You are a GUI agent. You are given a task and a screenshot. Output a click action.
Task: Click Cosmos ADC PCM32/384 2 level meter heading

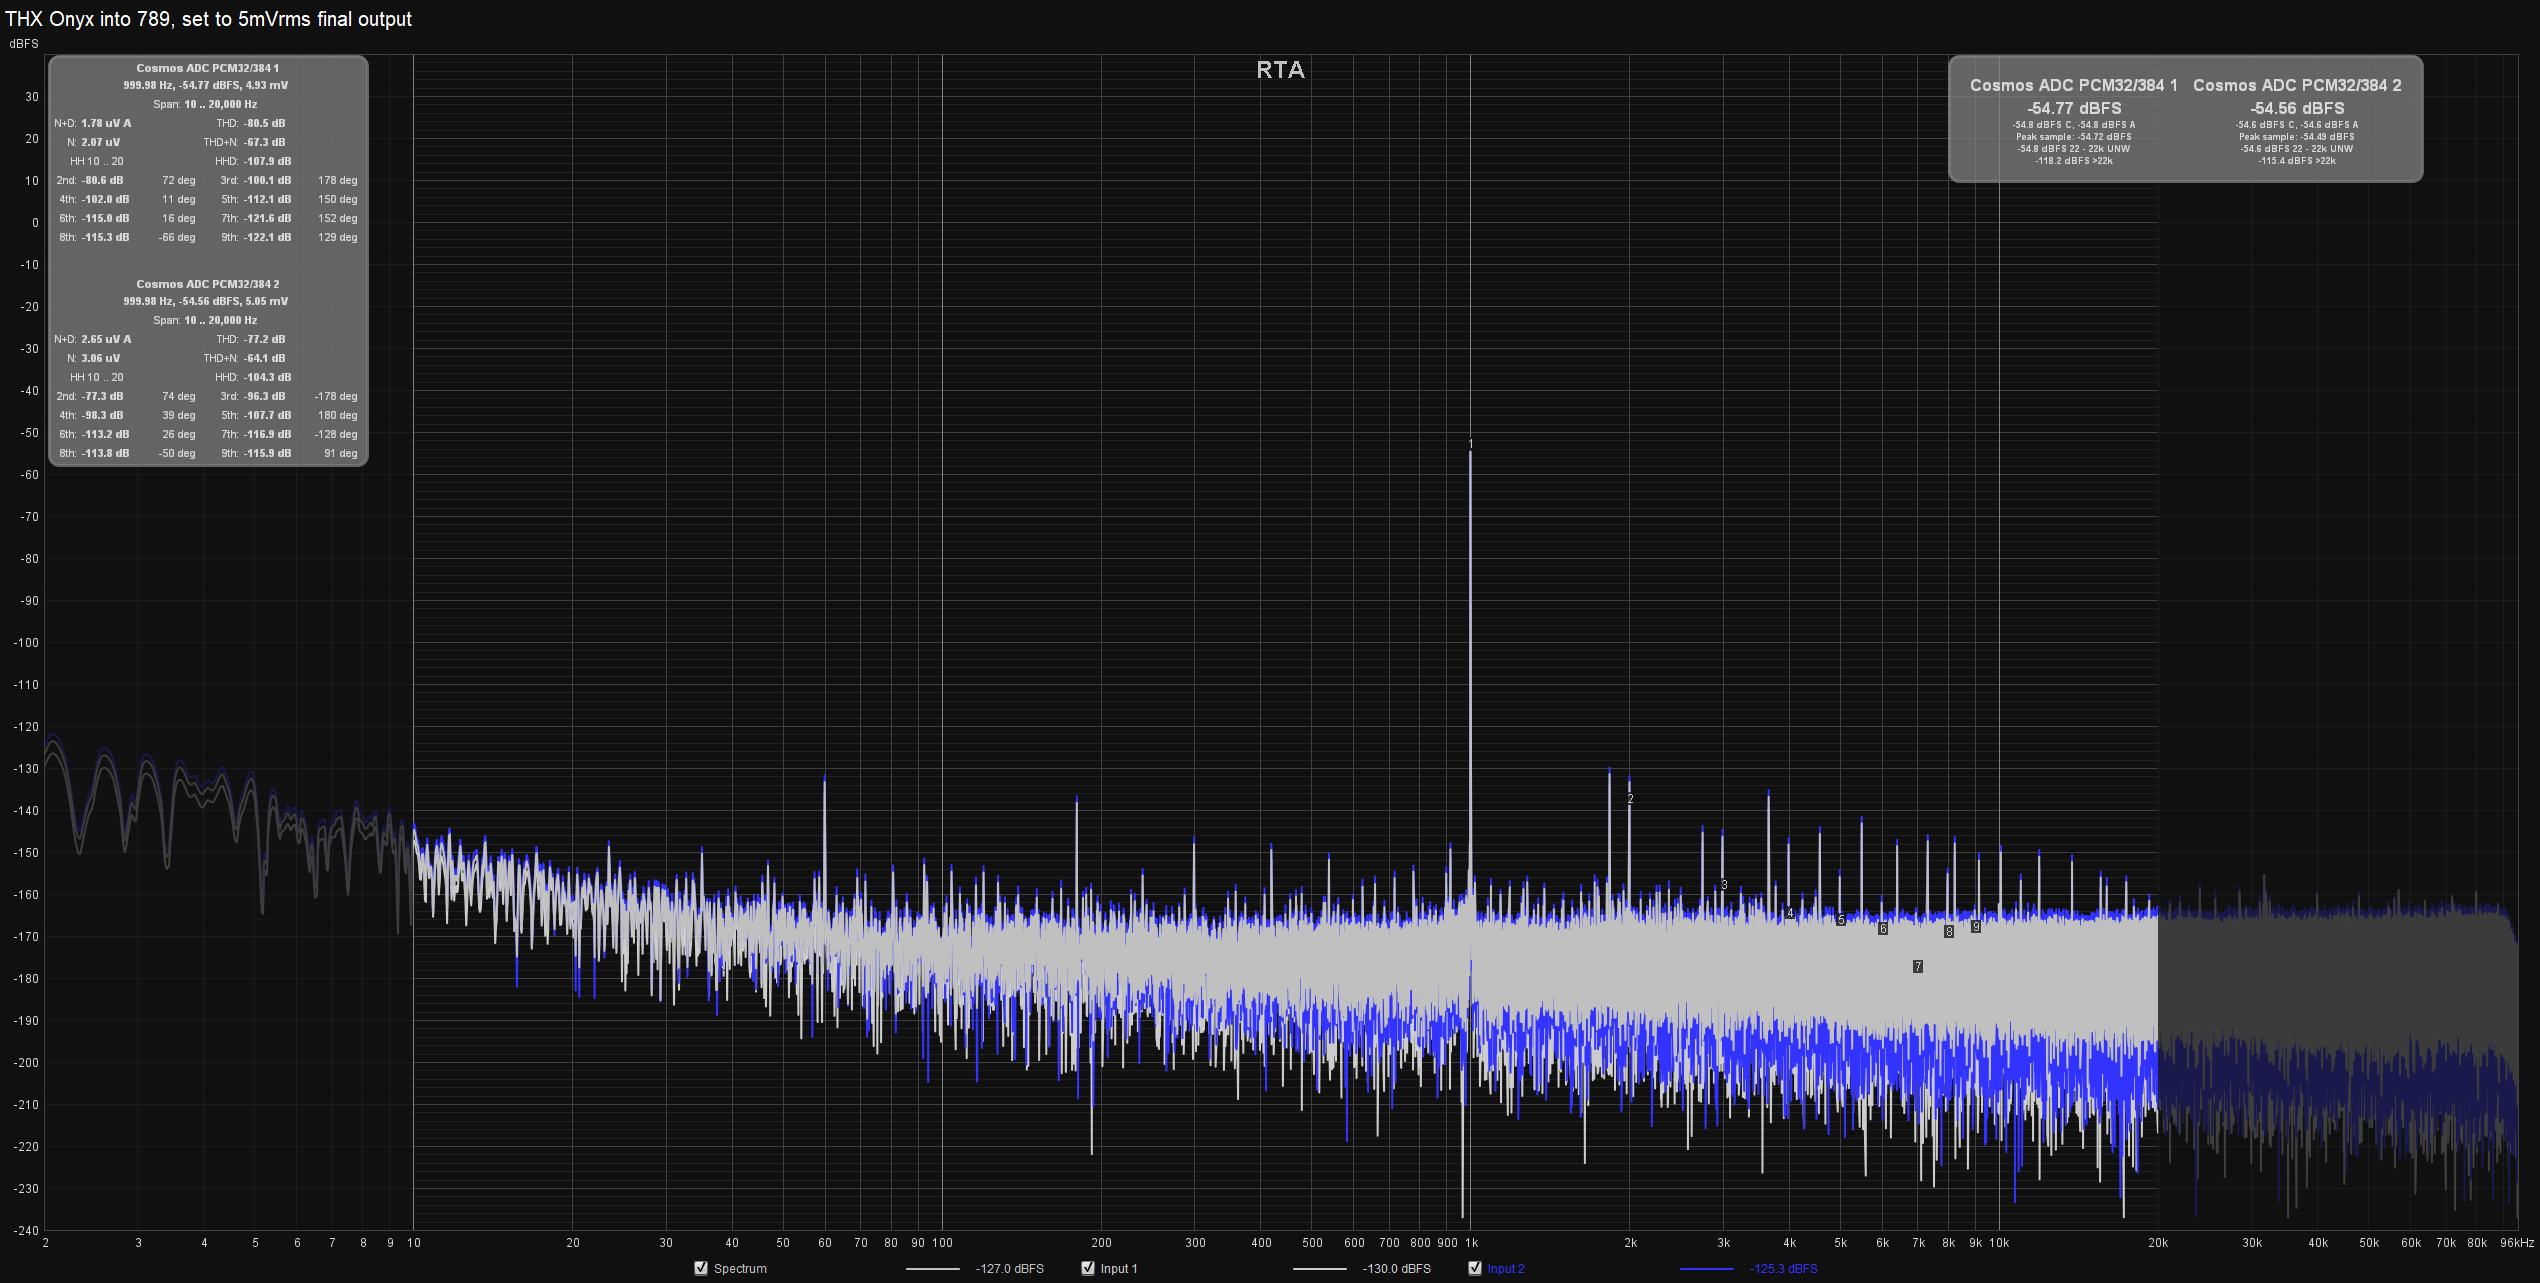2297,86
